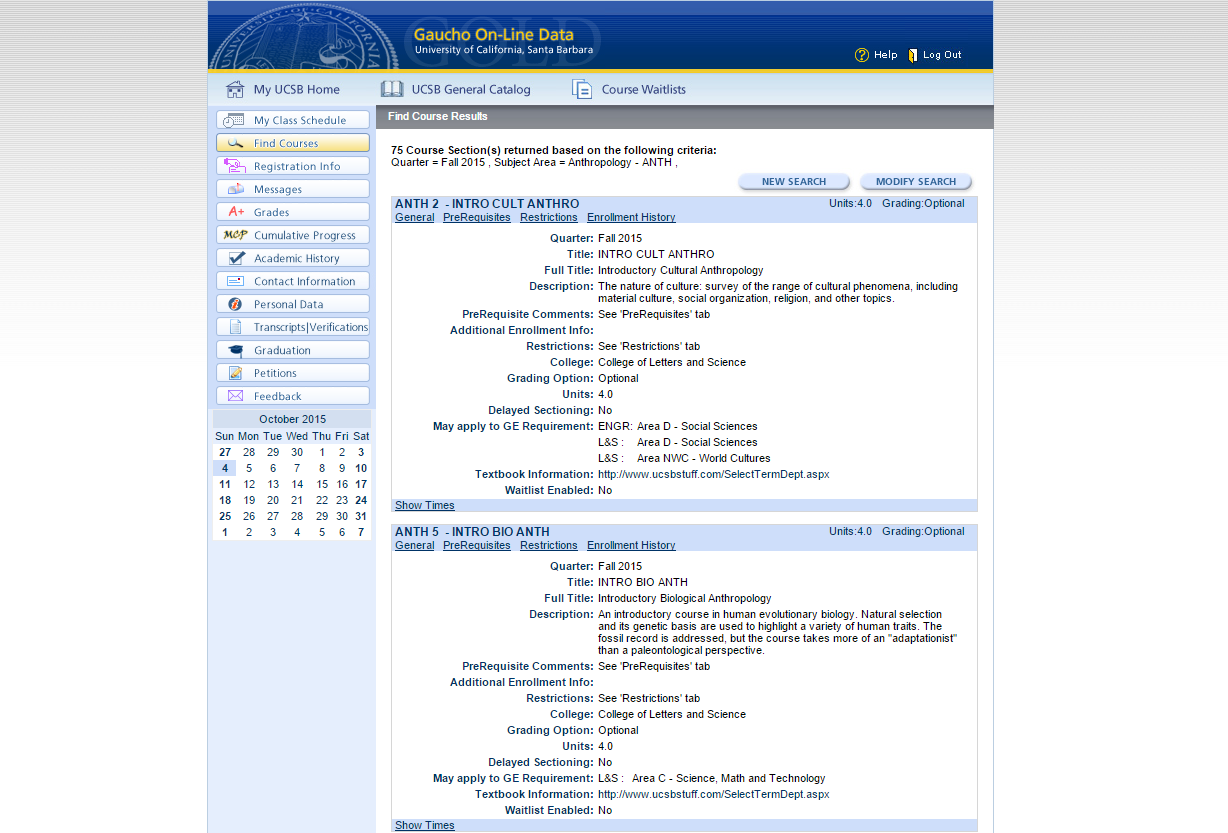Click the Feedback mail icon
The image size is (1228, 833).
click(235, 396)
